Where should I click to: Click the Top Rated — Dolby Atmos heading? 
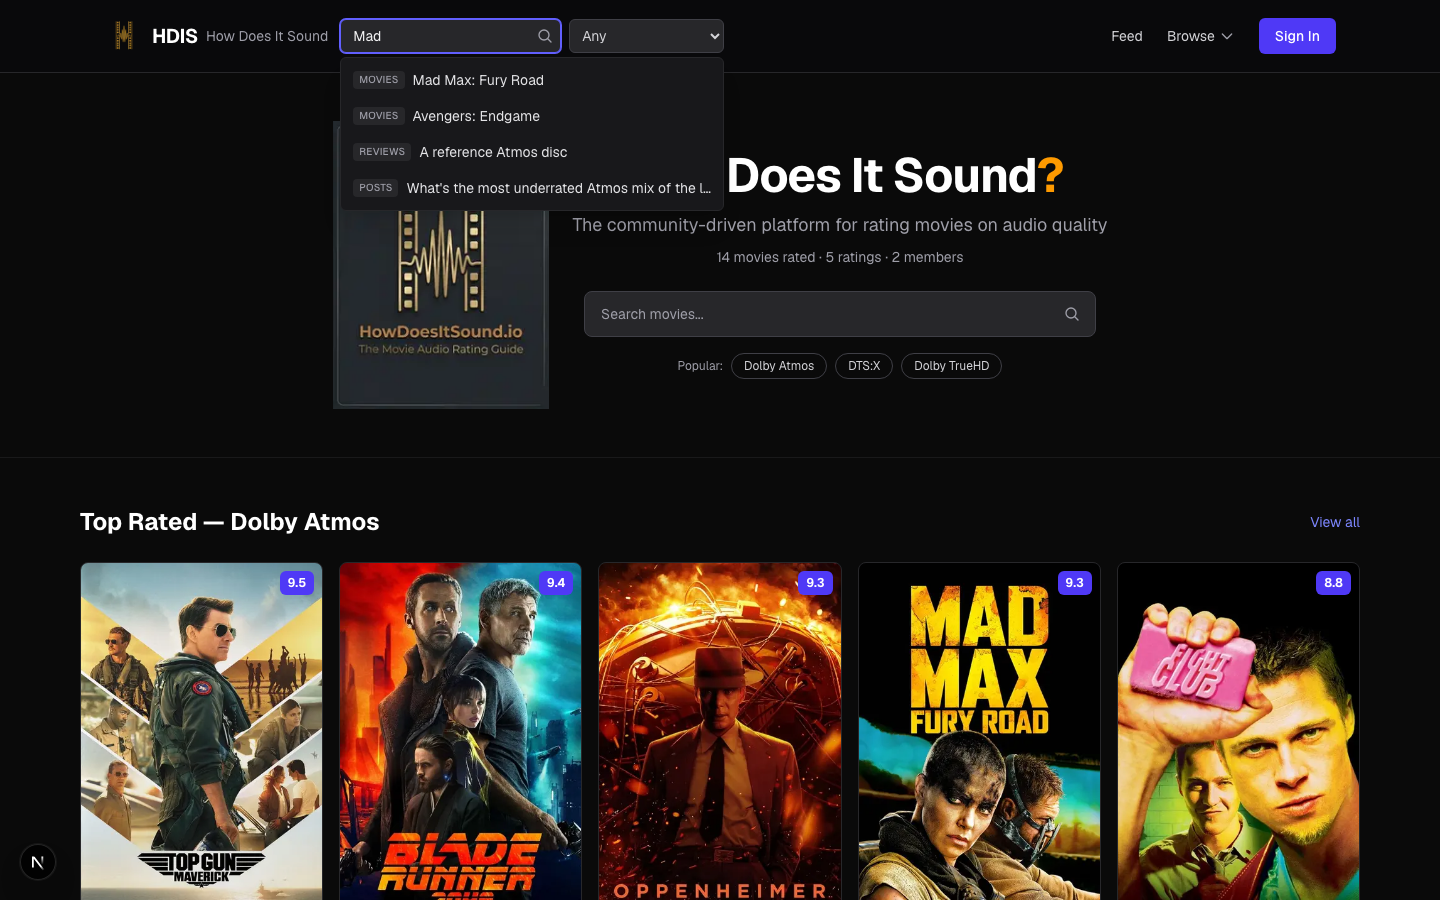229,522
